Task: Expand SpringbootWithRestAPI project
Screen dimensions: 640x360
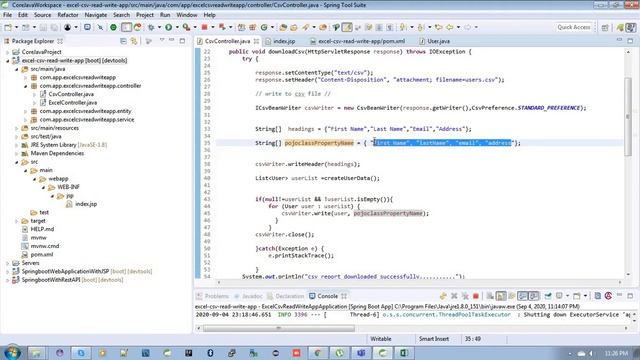Action: click(8, 280)
